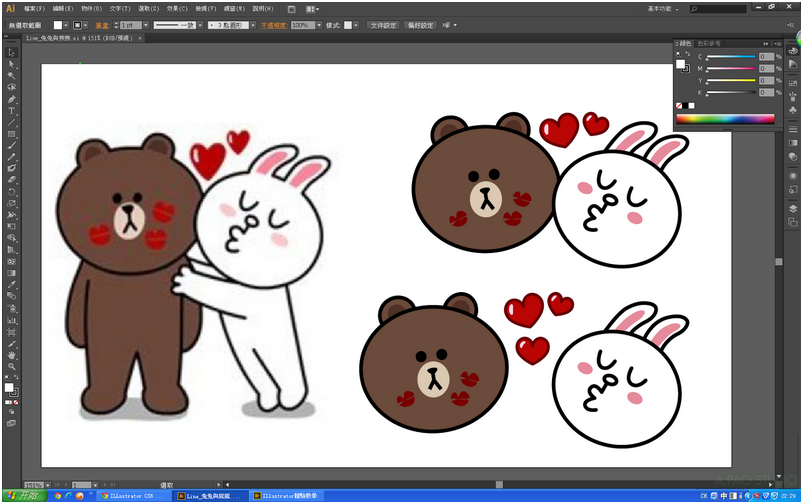Select the Line Segment tool
Screen dimensions: 804x504
[x=11, y=123]
